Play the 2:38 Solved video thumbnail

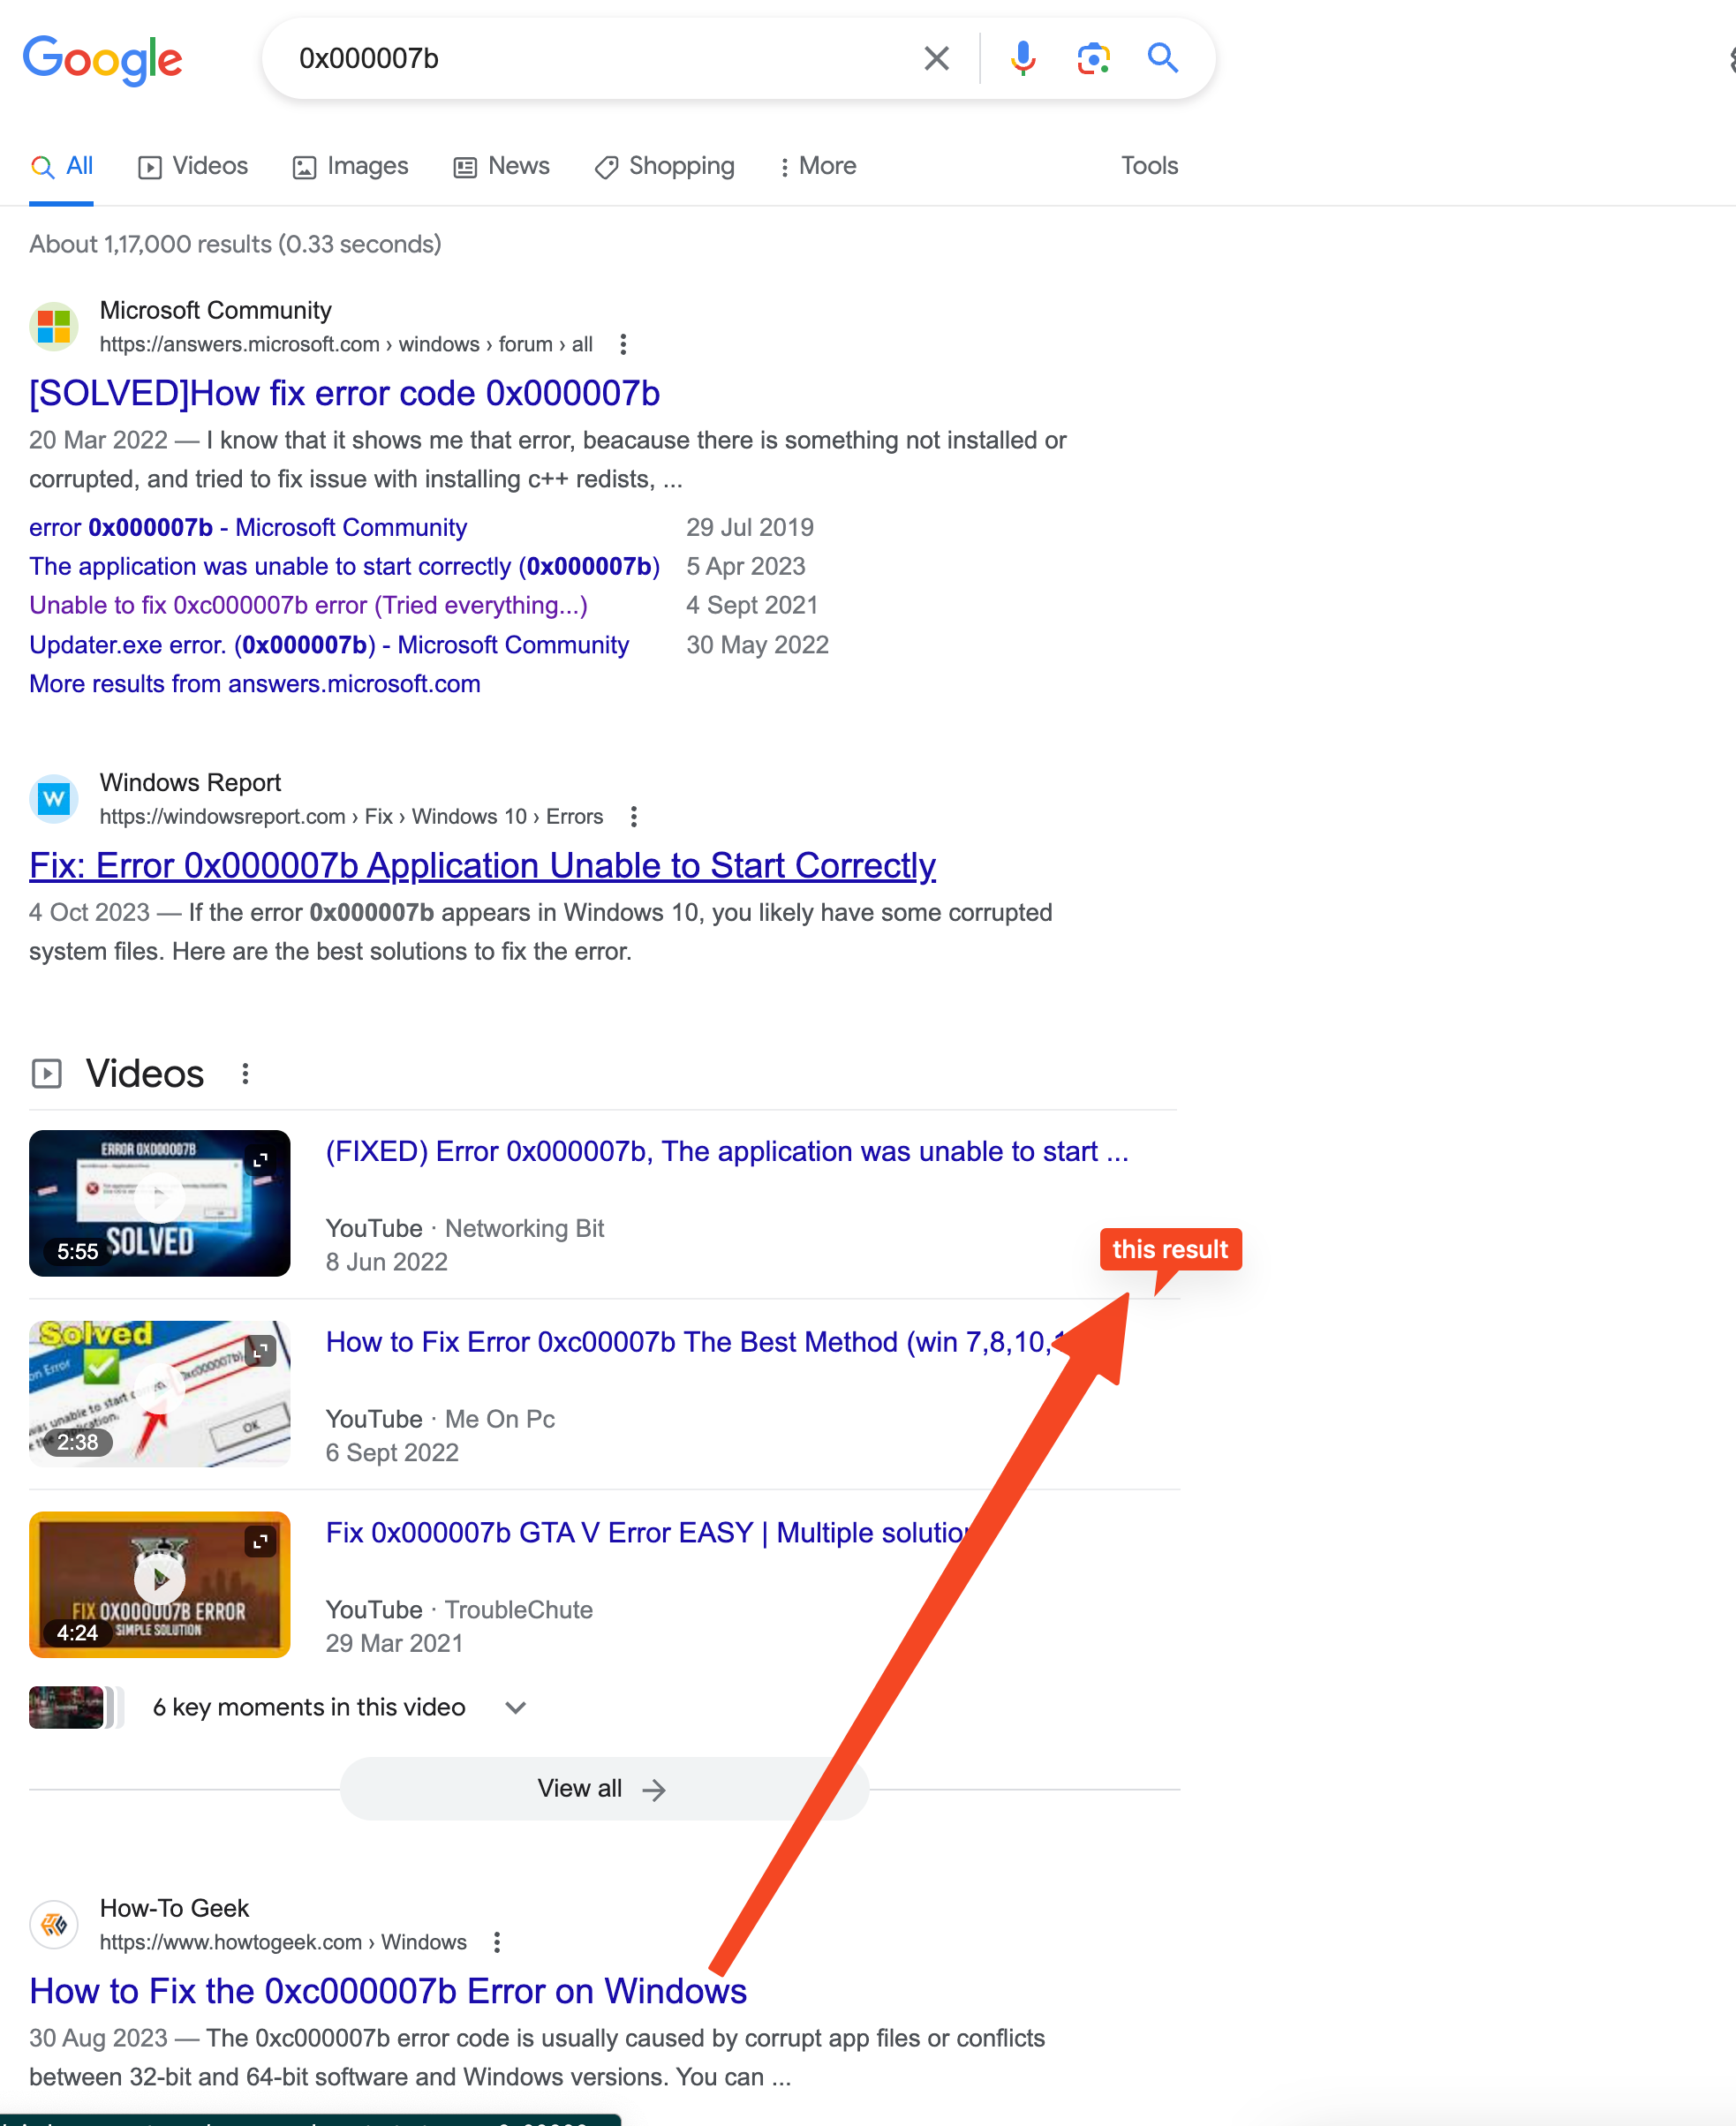coord(160,1393)
